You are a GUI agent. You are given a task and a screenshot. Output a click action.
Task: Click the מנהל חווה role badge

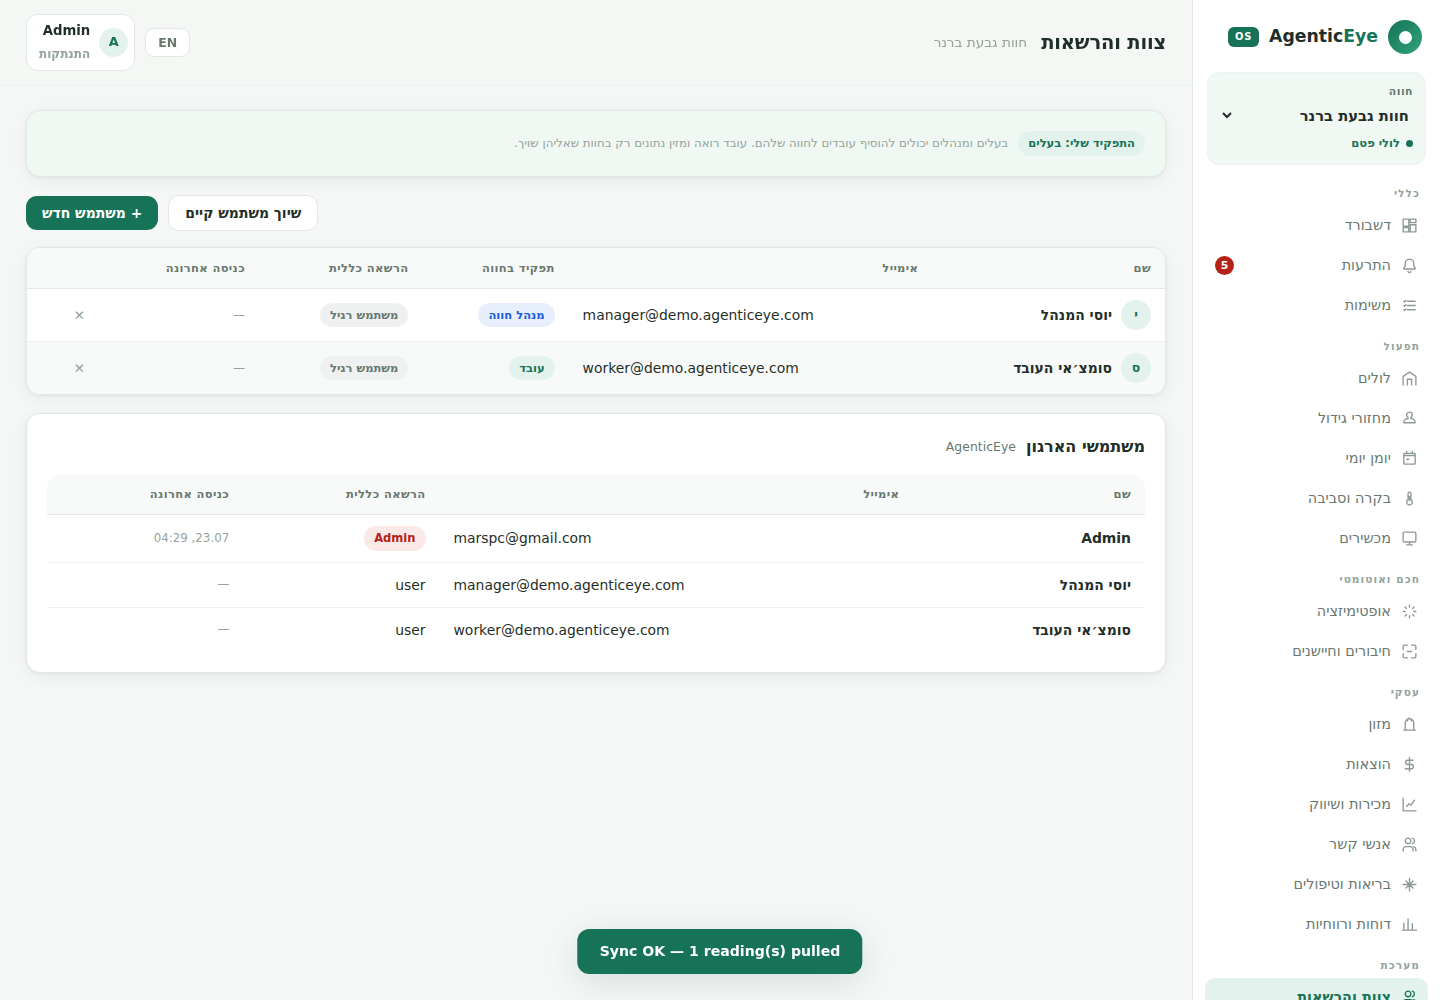point(516,315)
